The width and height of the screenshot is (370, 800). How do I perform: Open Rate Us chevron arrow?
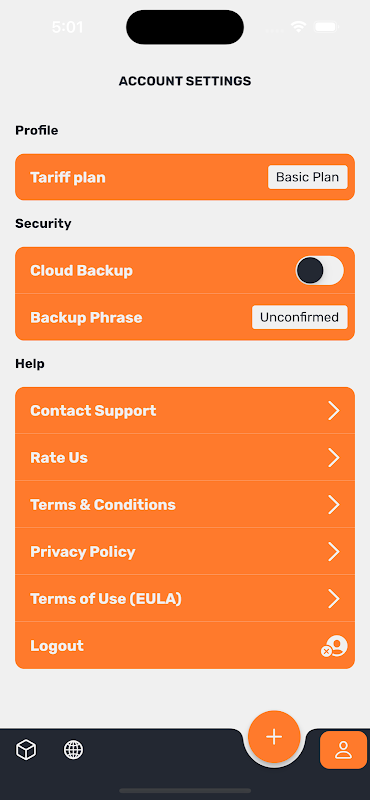(x=334, y=458)
